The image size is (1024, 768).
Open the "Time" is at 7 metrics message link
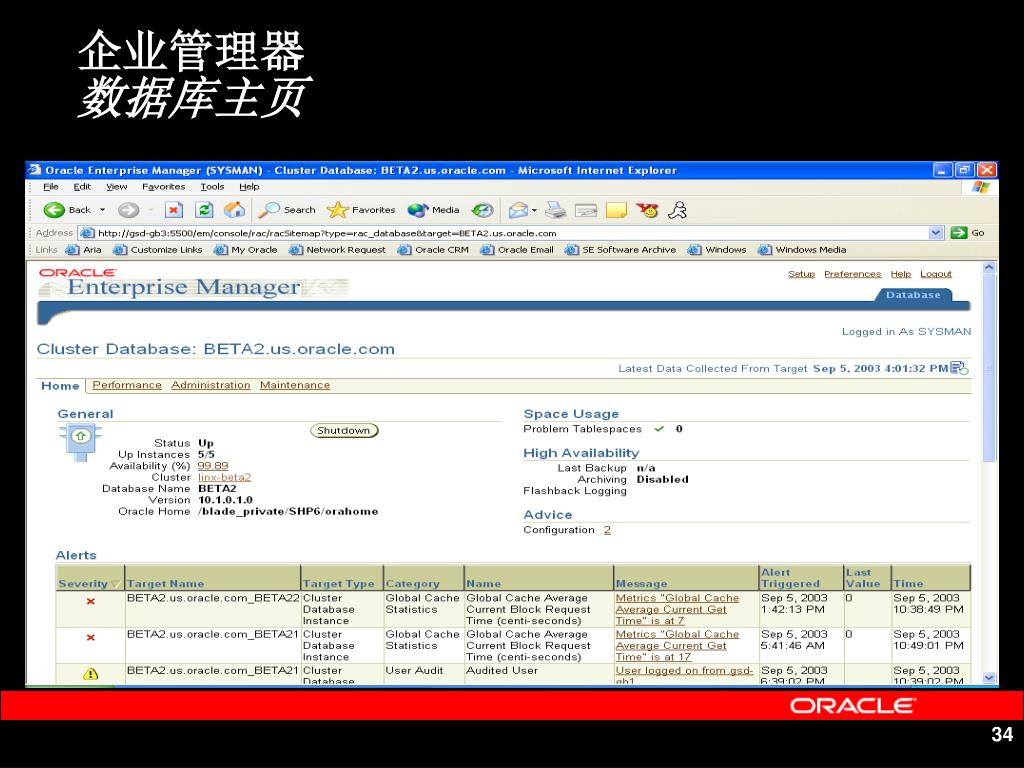(677, 609)
